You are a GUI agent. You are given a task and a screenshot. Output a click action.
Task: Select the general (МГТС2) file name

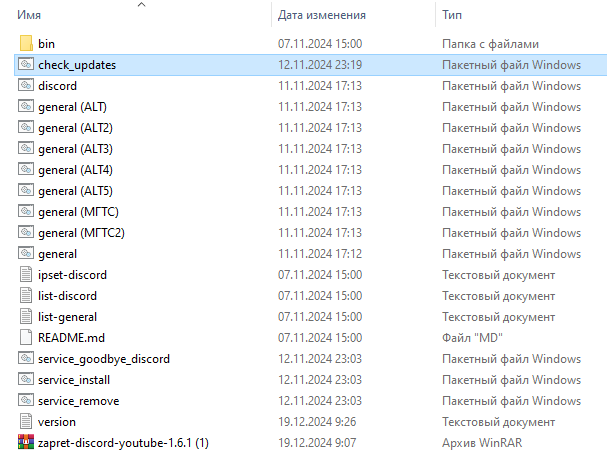click(x=81, y=233)
